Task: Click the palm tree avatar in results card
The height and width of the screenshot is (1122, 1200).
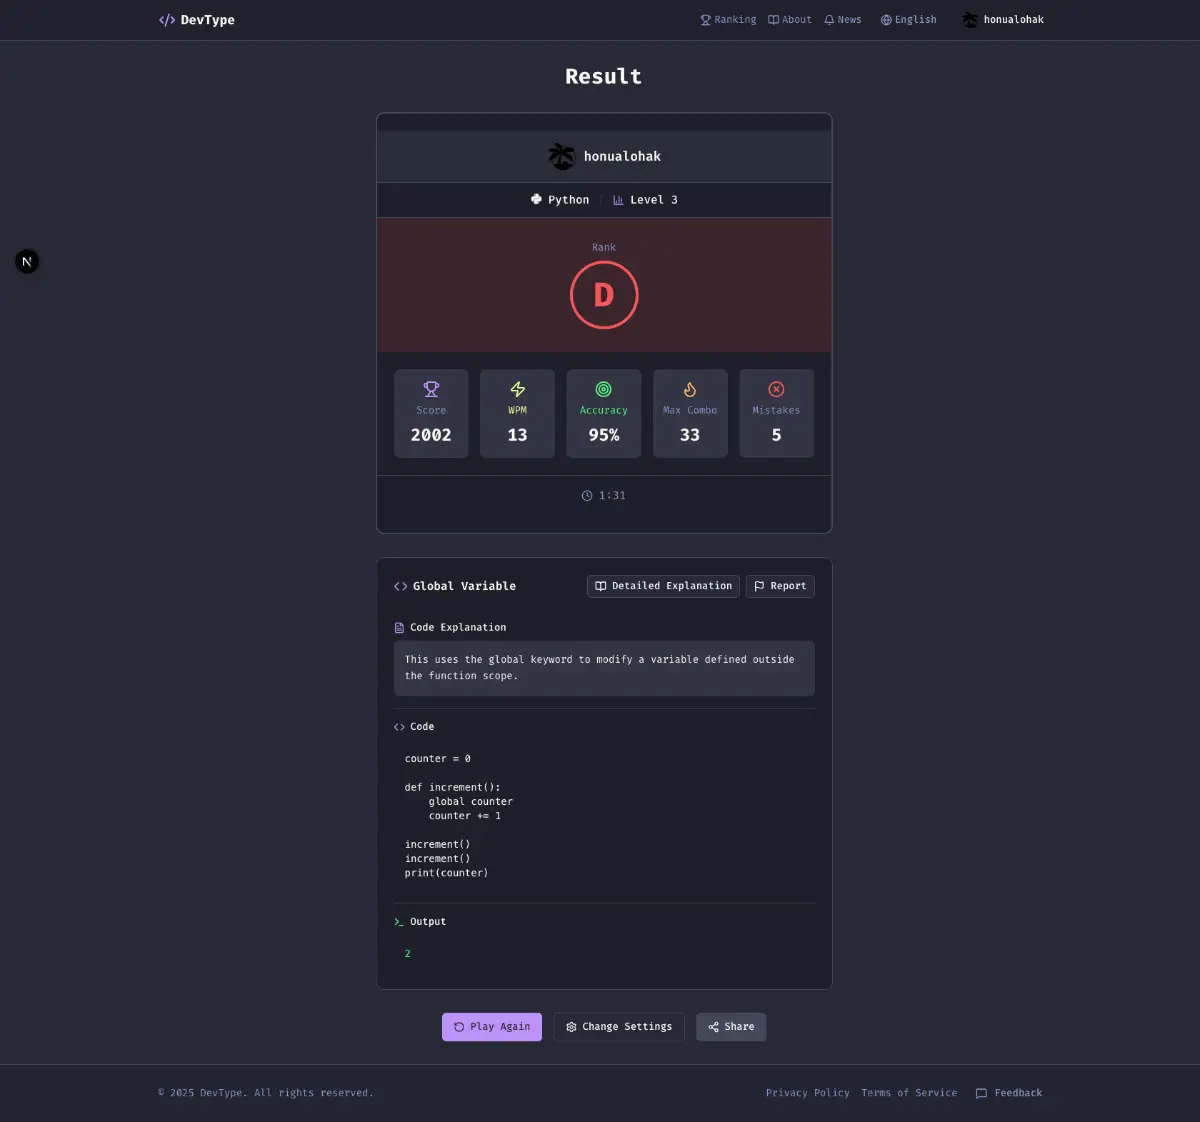Action: [562, 156]
